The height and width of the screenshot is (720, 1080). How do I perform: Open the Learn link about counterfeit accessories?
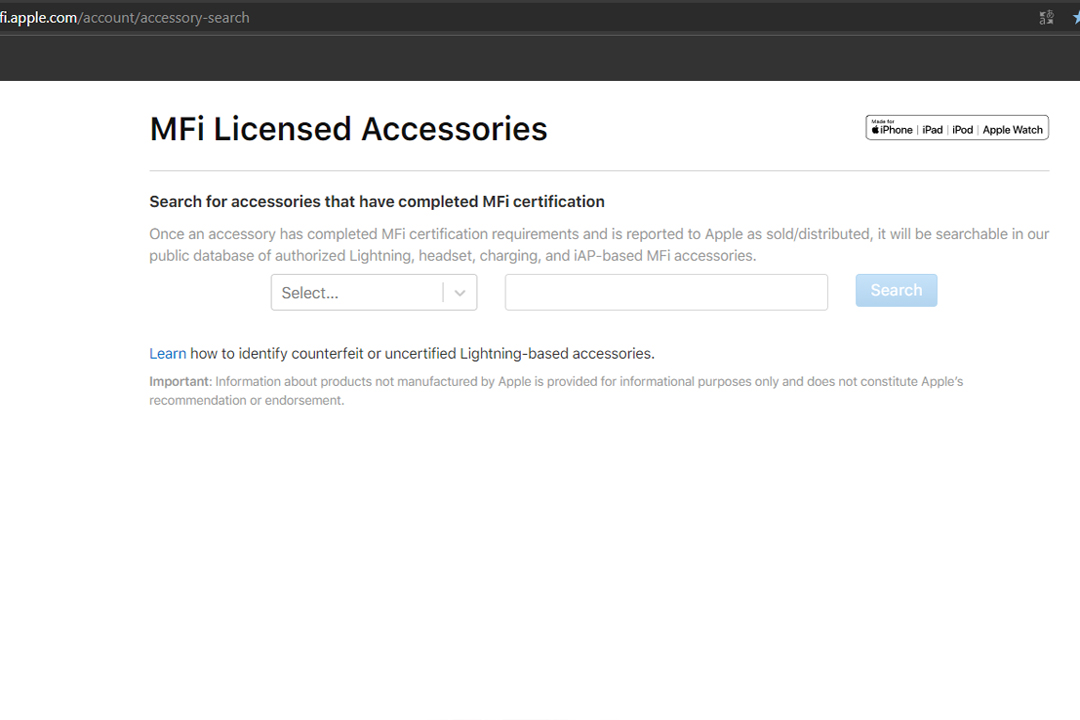[167, 353]
